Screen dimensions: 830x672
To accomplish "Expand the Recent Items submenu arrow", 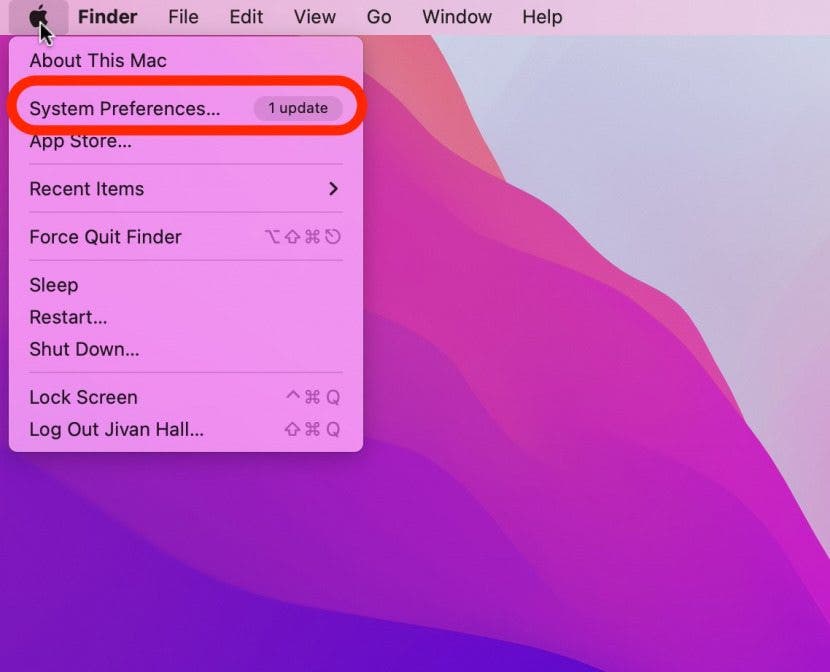I will click(333, 189).
